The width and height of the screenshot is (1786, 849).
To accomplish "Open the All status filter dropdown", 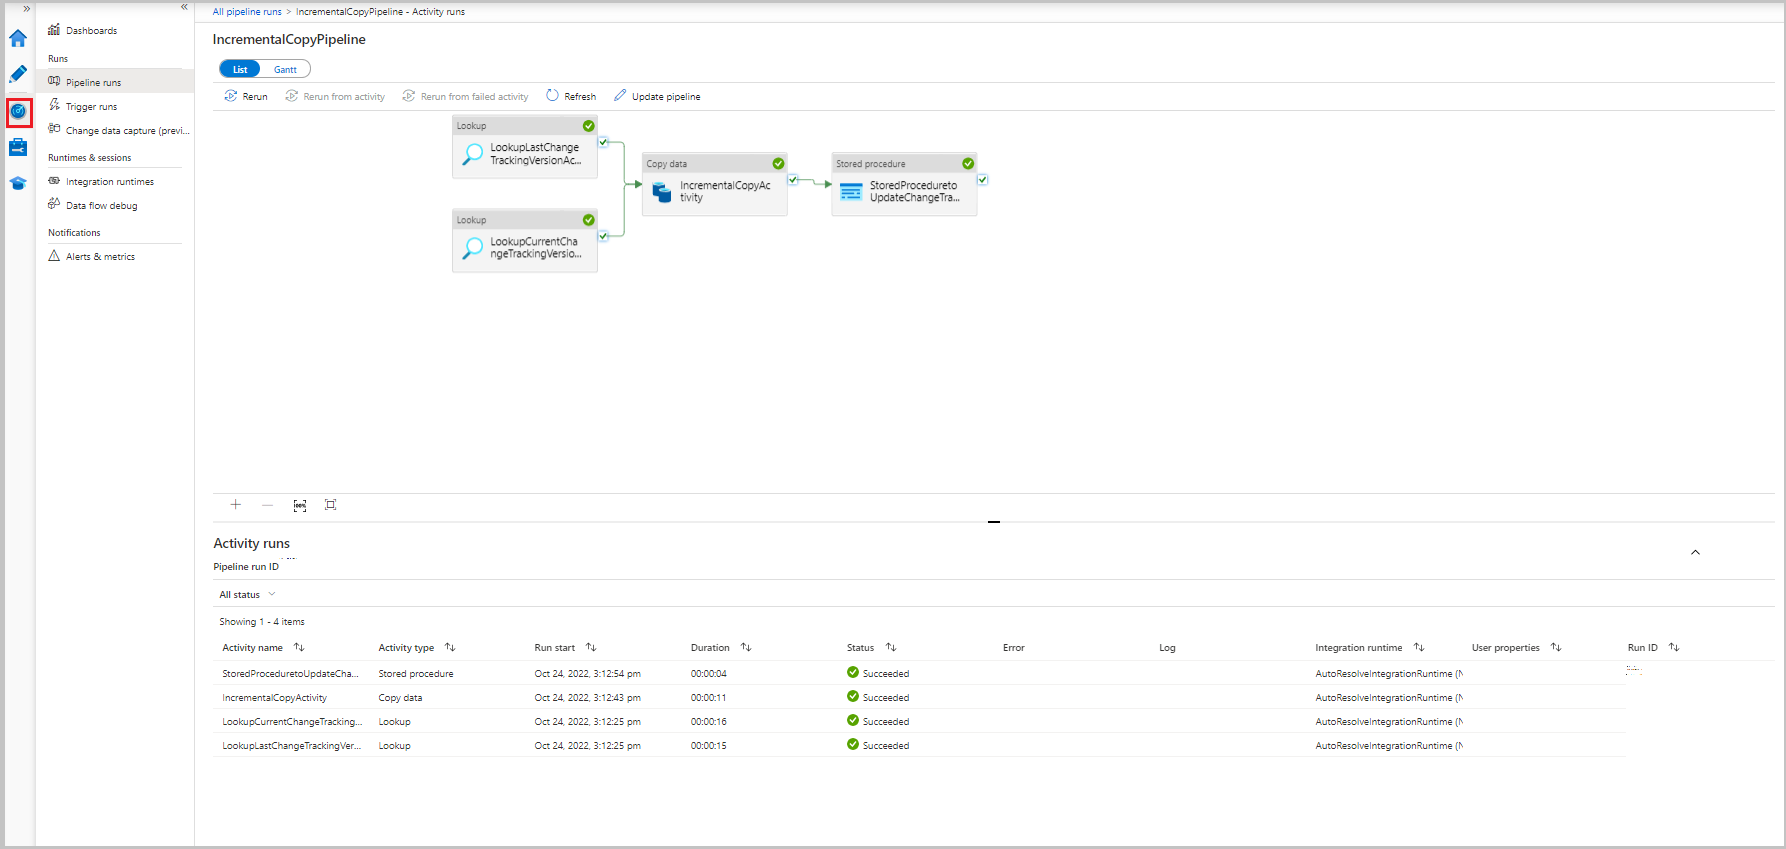I will [x=247, y=595].
